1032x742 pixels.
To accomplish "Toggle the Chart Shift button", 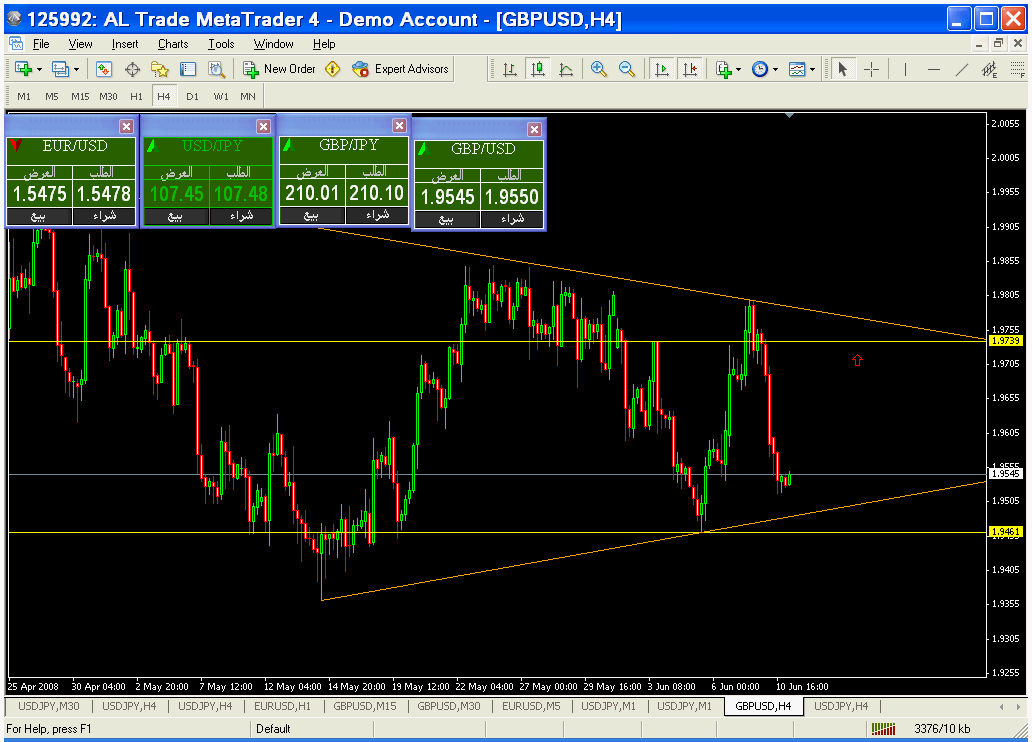I will click(x=690, y=69).
